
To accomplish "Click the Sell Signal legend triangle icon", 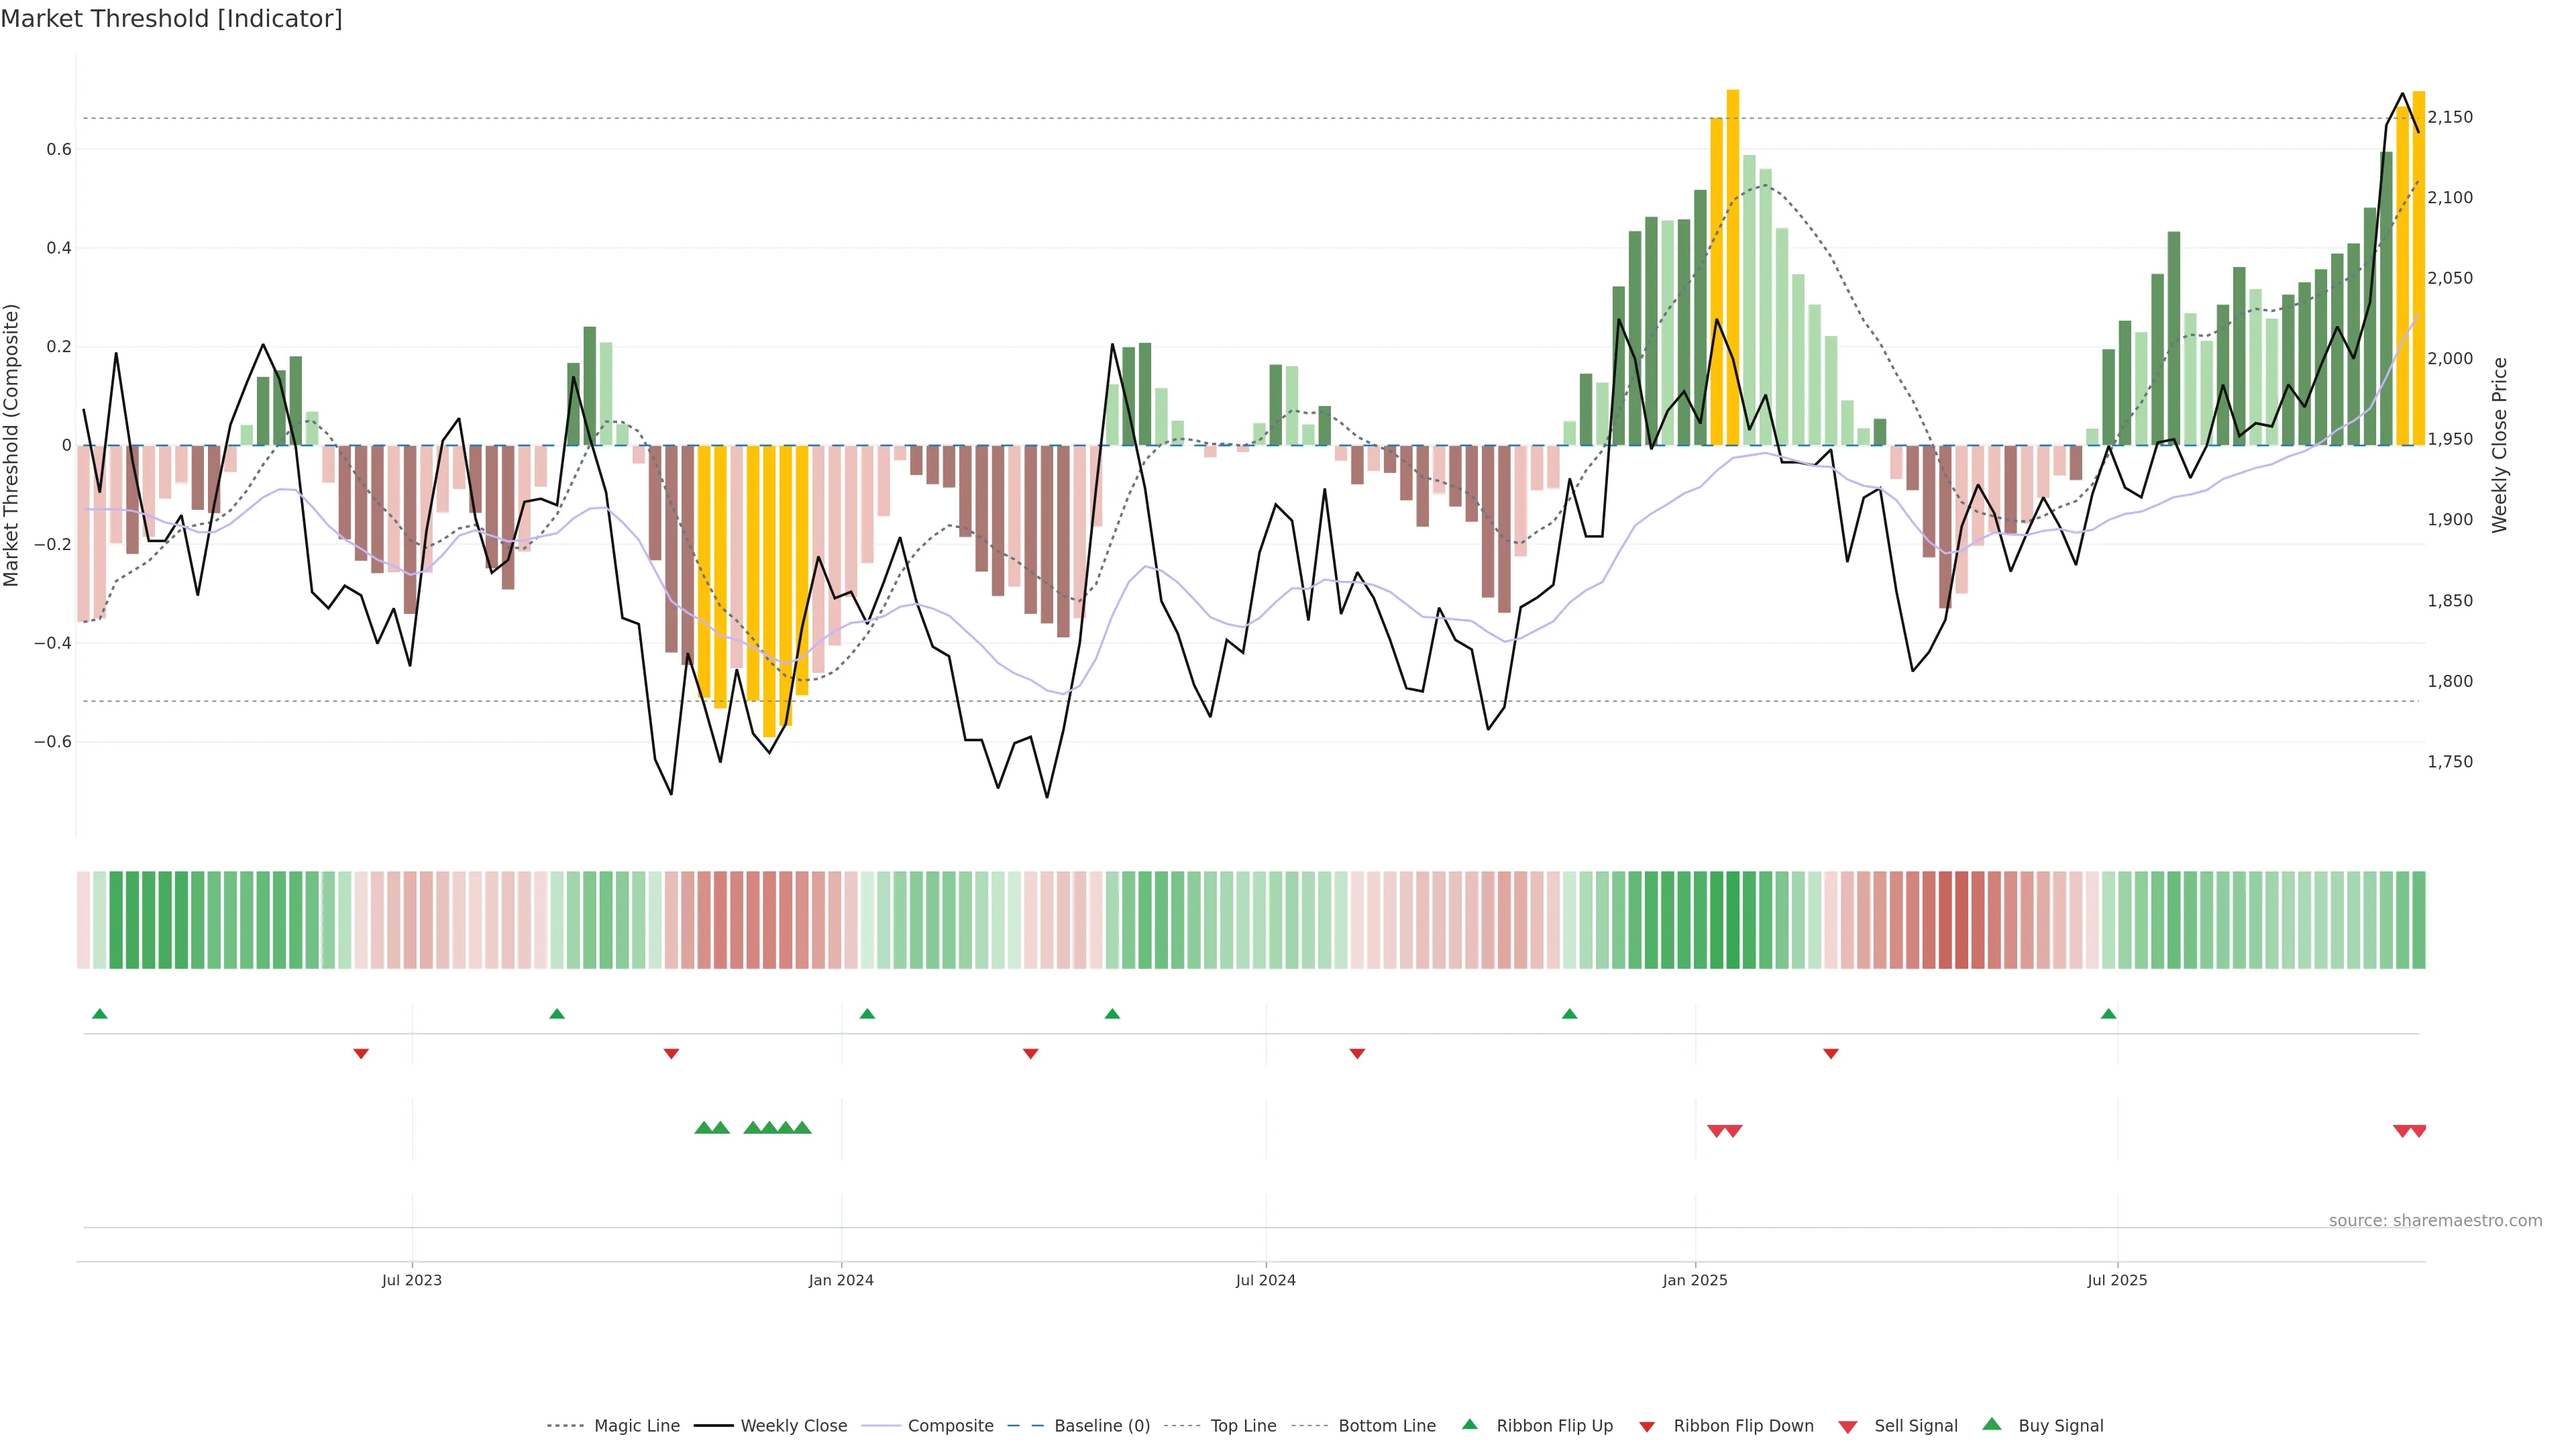I will [1848, 1427].
